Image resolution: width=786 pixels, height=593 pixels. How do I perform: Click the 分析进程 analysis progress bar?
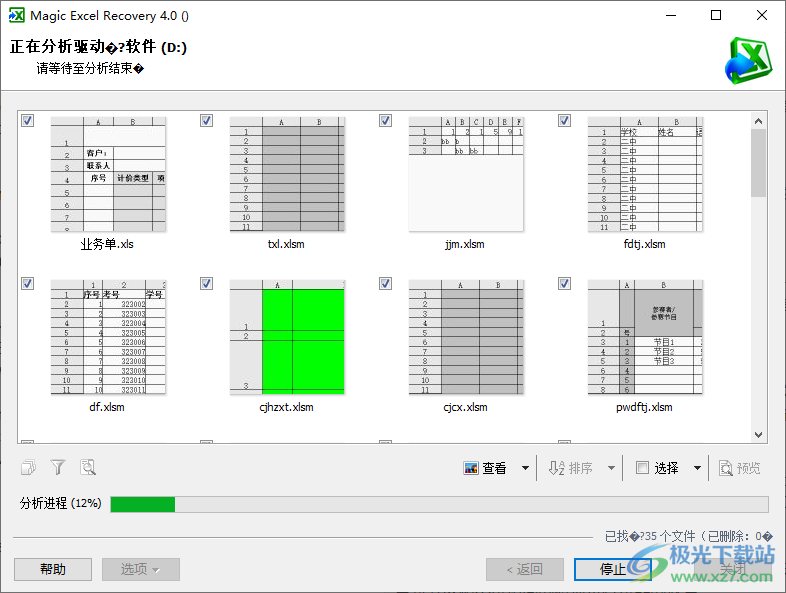(x=439, y=504)
